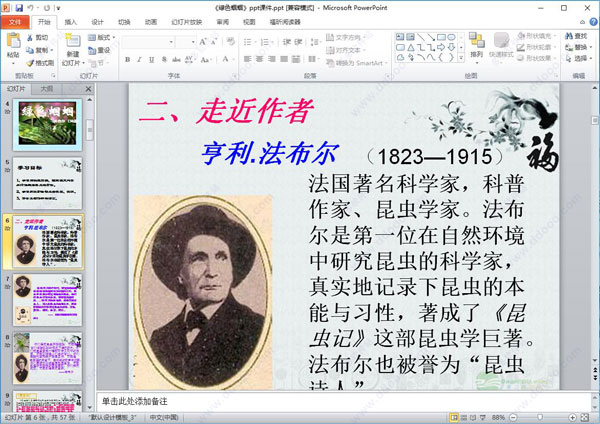Select the oval shape in shapes gallery
600x424 pixels.
(452, 37)
